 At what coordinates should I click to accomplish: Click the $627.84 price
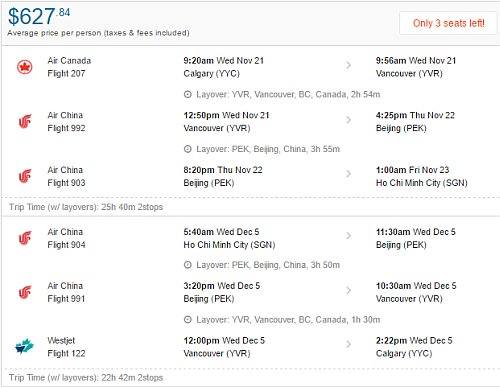pyautogui.click(x=39, y=16)
